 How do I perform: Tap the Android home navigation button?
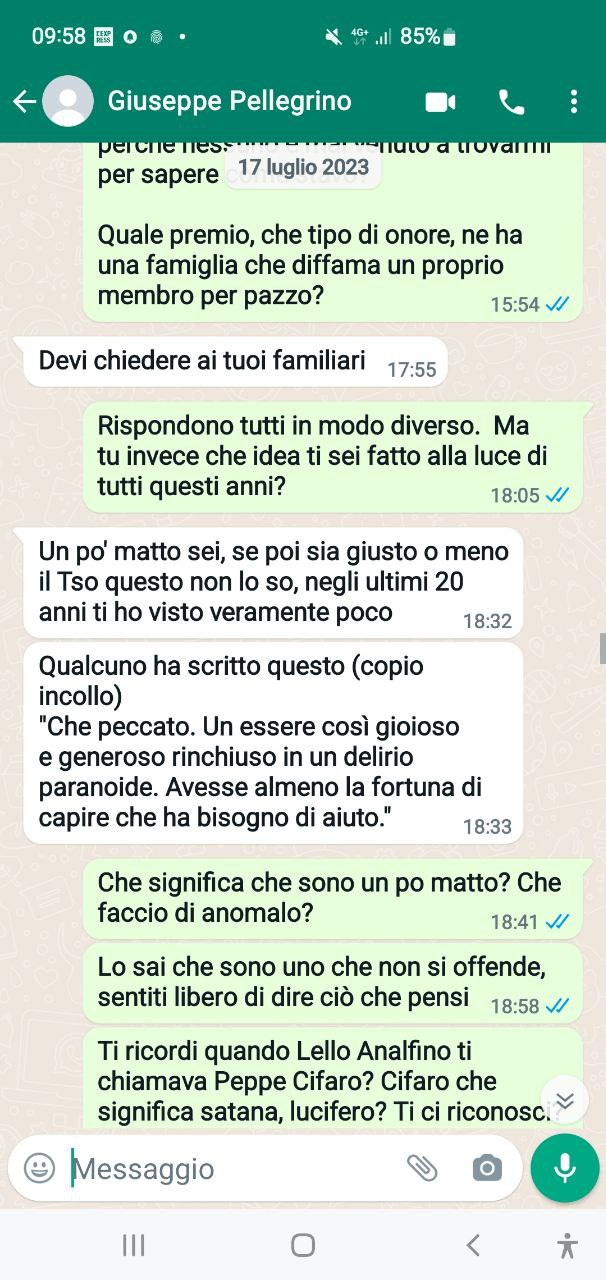[303, 1245]
